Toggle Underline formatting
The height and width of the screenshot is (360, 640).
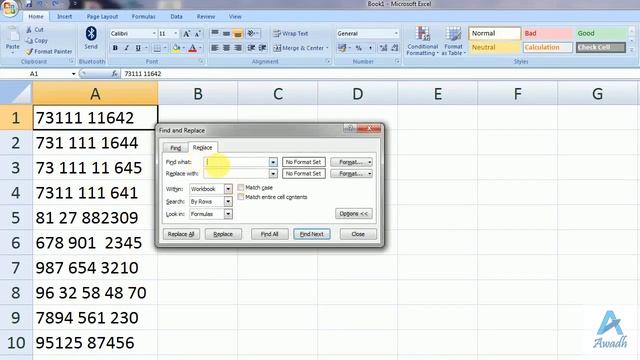coord(138,48)
